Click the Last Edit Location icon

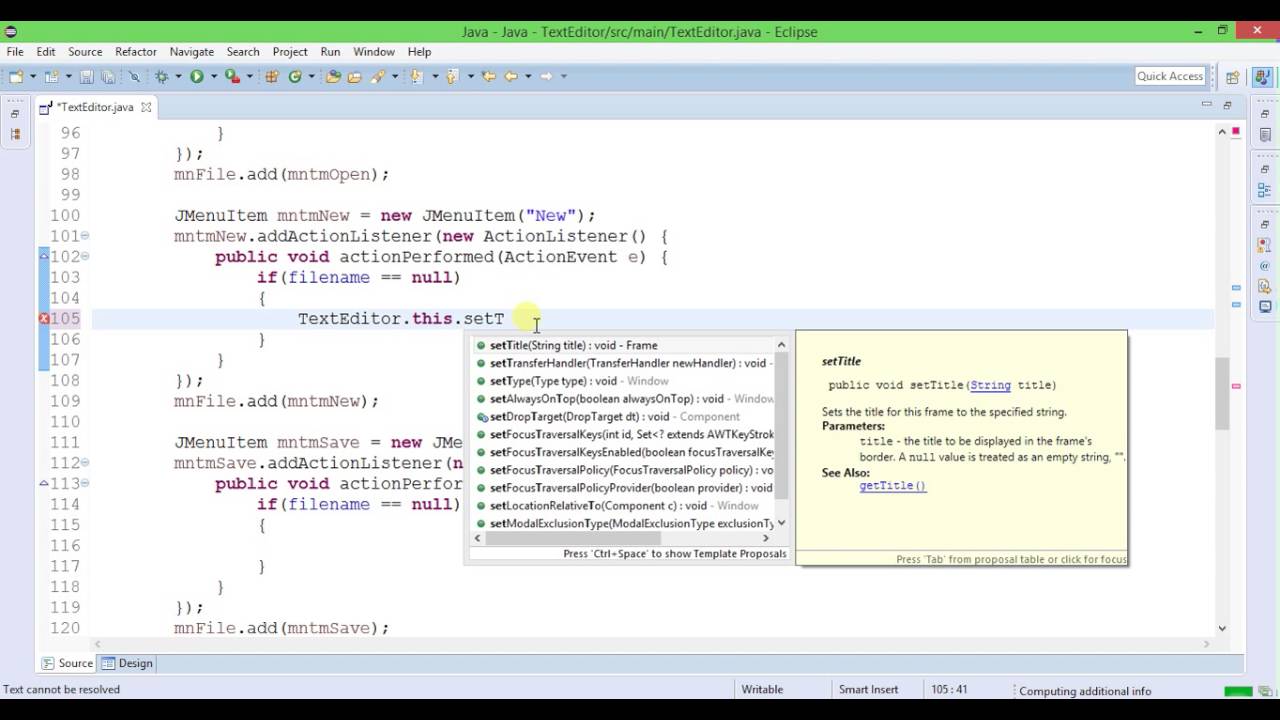tap(489, 76)
